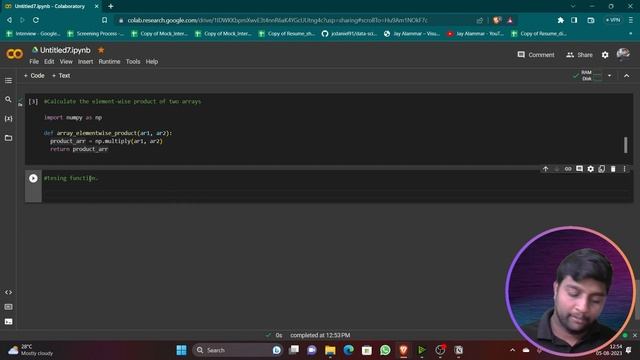Open cell editor settings gear
Screen dimensions: 640x360
591,169
